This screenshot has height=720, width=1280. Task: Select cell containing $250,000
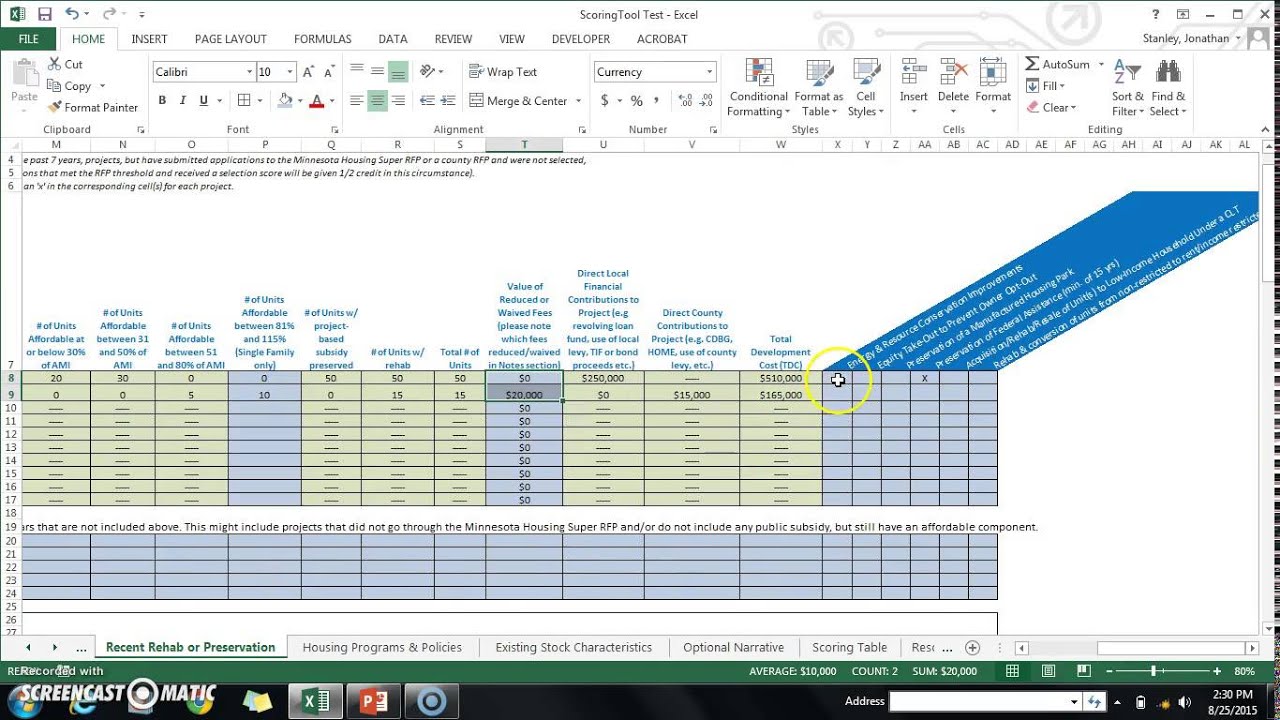click(603, 379)
